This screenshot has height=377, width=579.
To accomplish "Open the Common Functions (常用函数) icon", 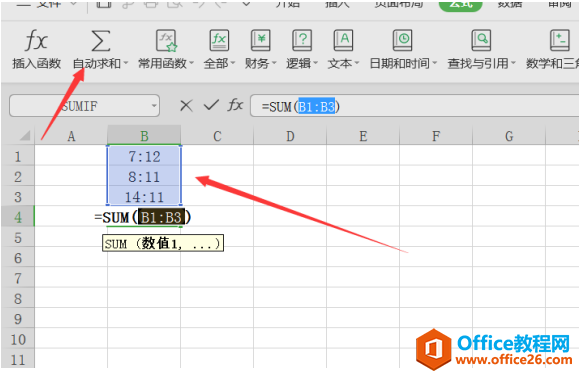I will [166, 40].
